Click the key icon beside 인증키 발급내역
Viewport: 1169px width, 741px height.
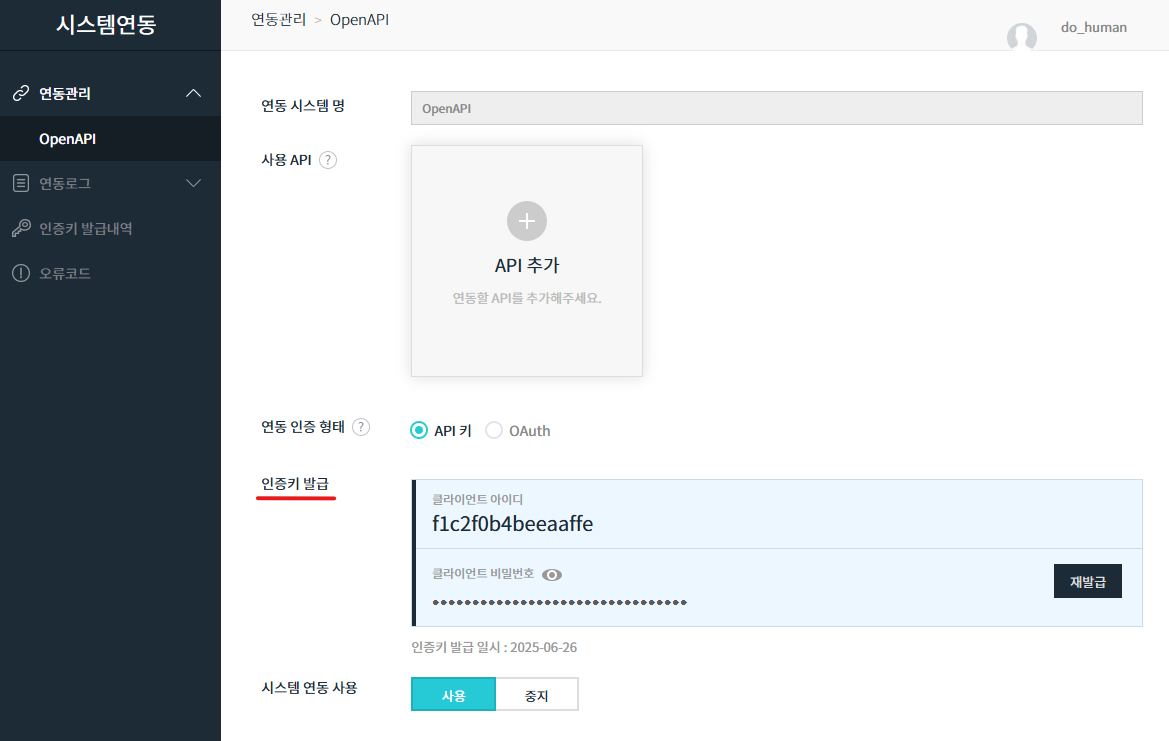[x=20, y=228]
